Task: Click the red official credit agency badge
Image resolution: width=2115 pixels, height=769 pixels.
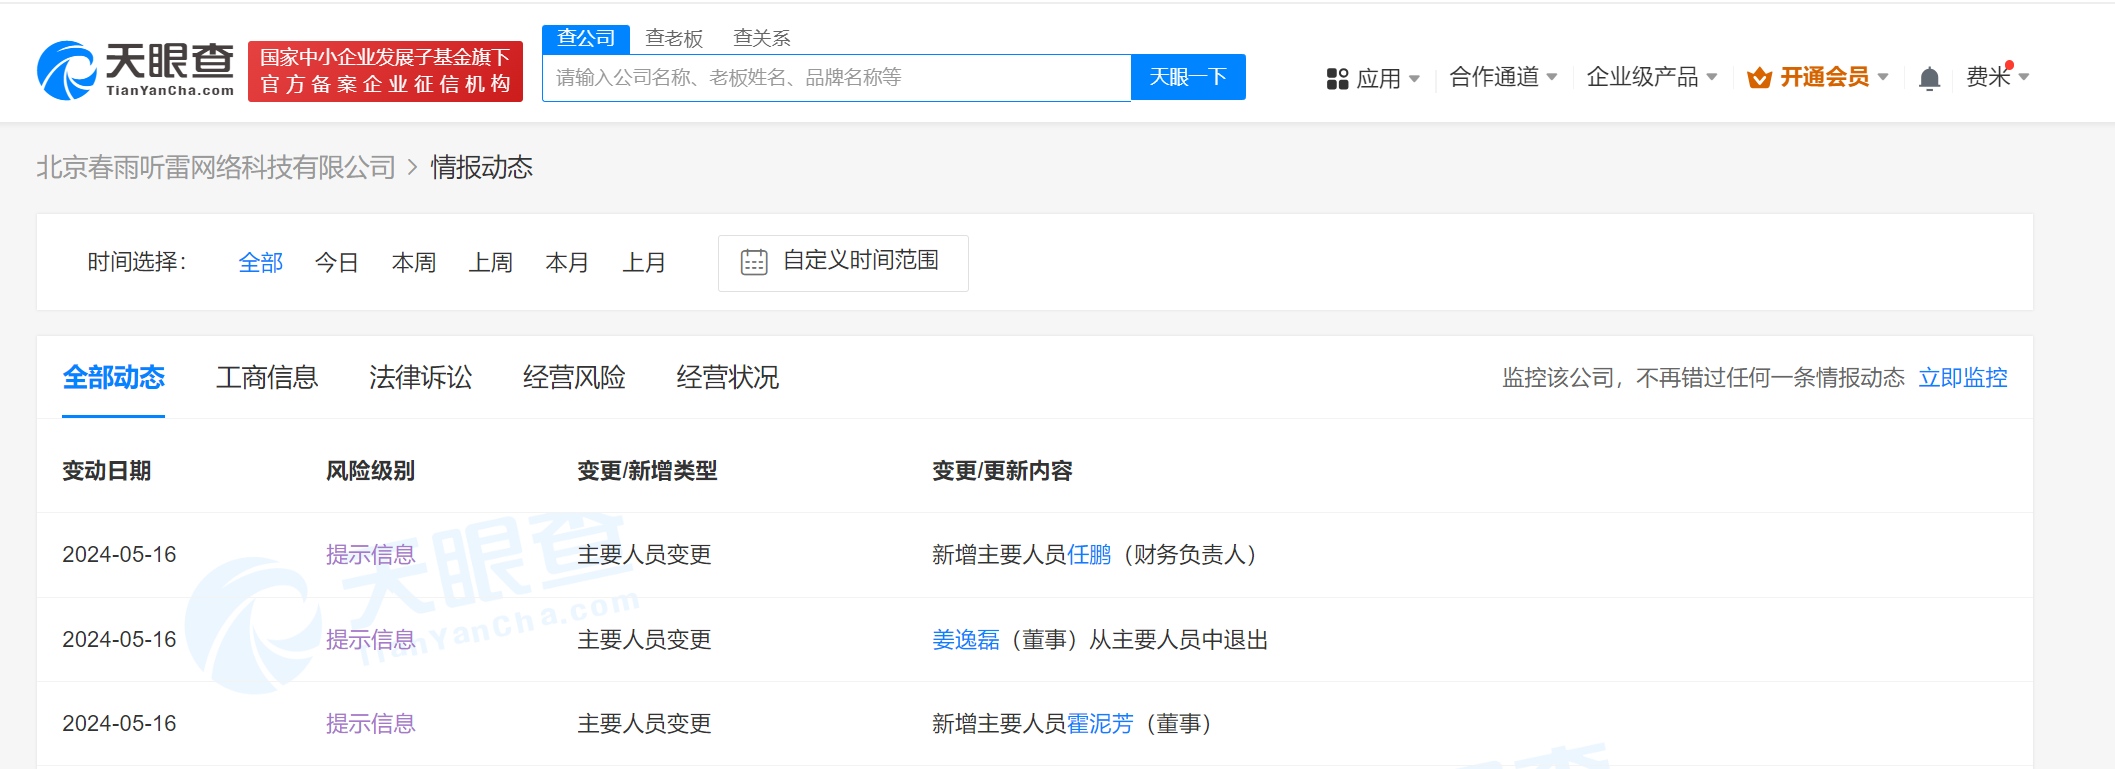Action: (x=385, y=71)
